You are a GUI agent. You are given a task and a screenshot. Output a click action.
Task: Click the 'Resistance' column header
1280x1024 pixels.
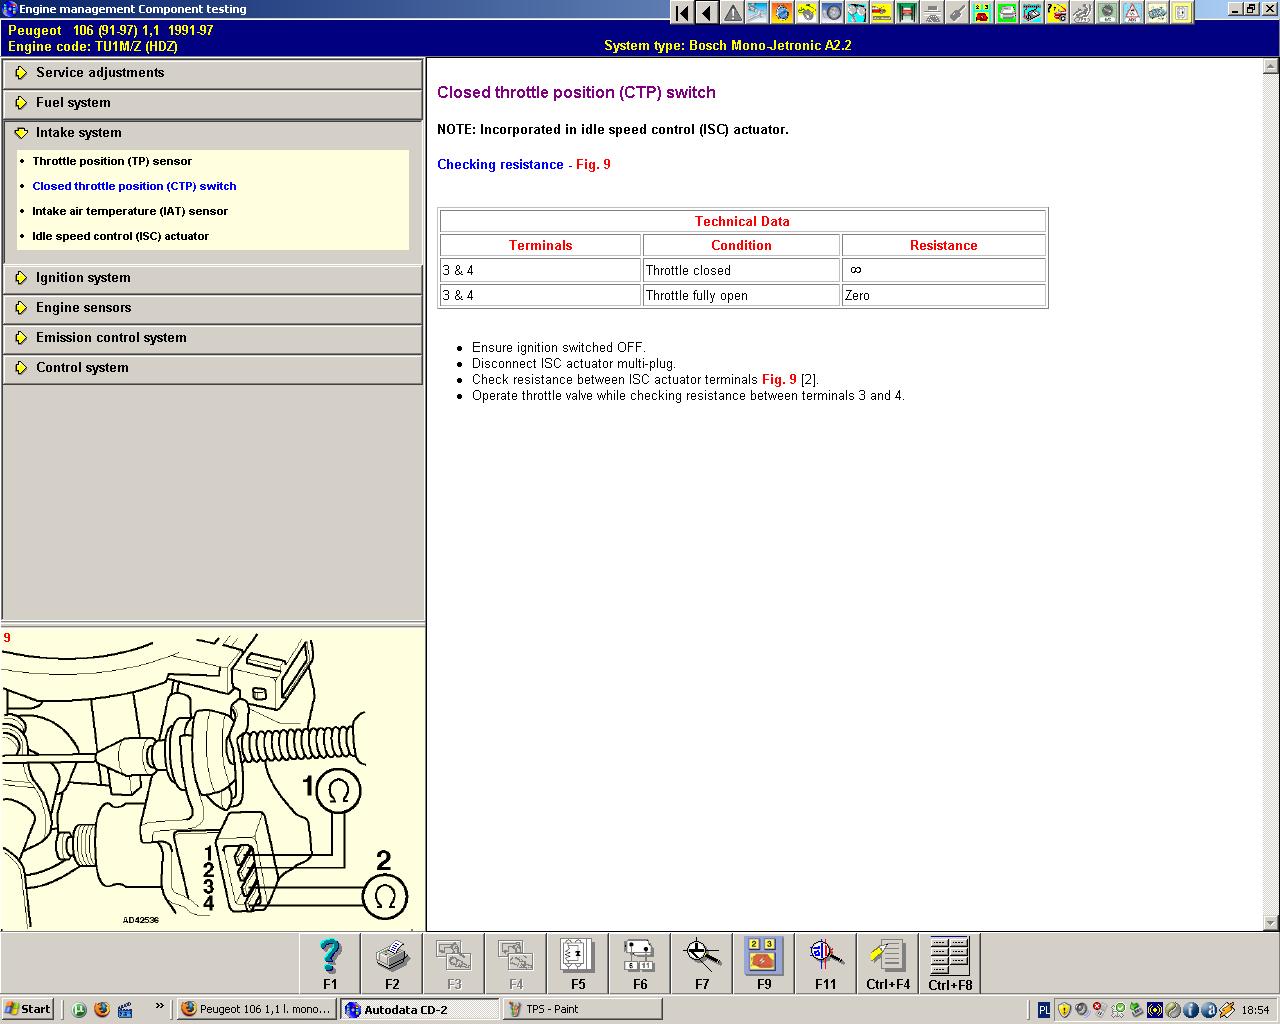pyautogui.click(x=944, y=246)
